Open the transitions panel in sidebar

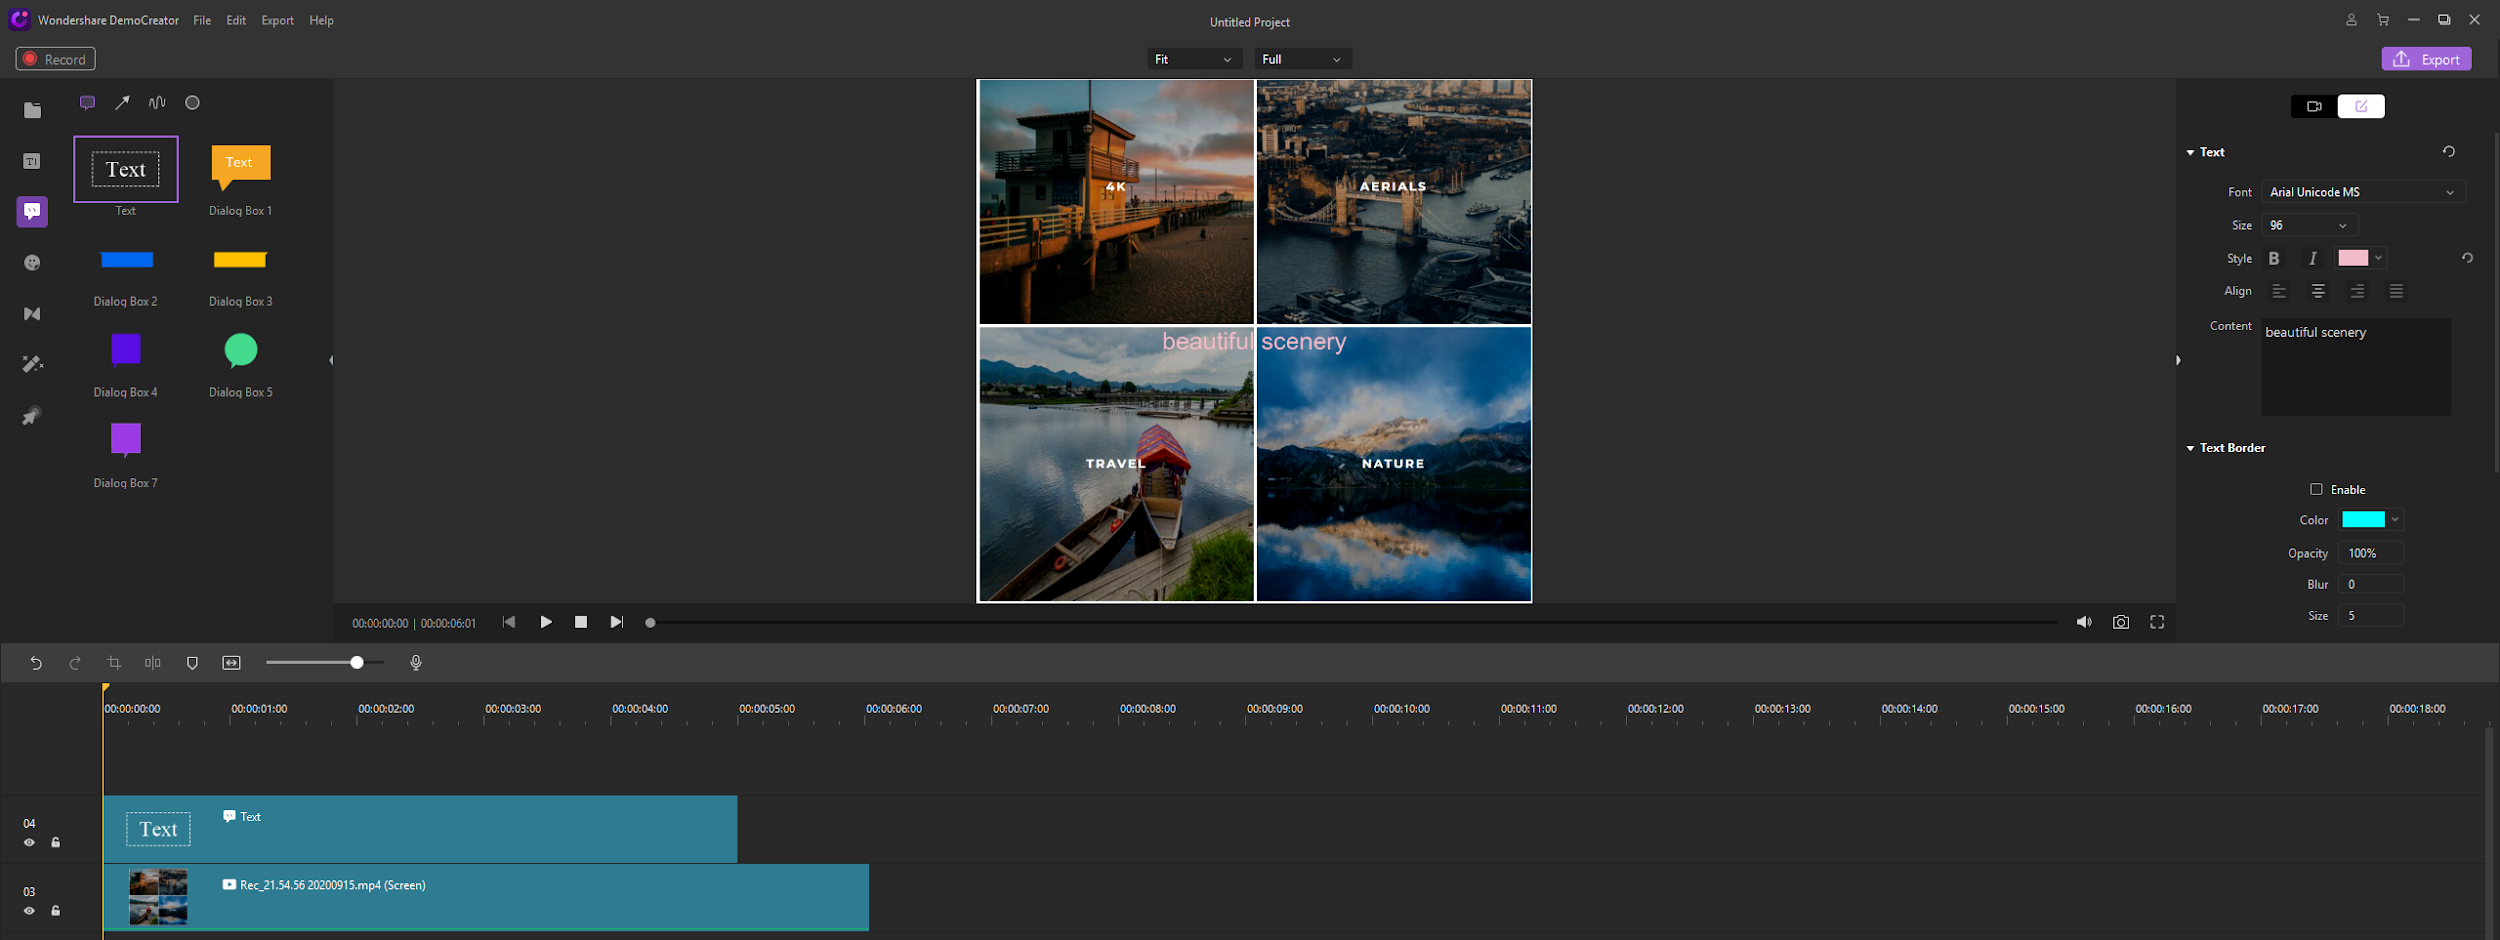click(32, 314)
